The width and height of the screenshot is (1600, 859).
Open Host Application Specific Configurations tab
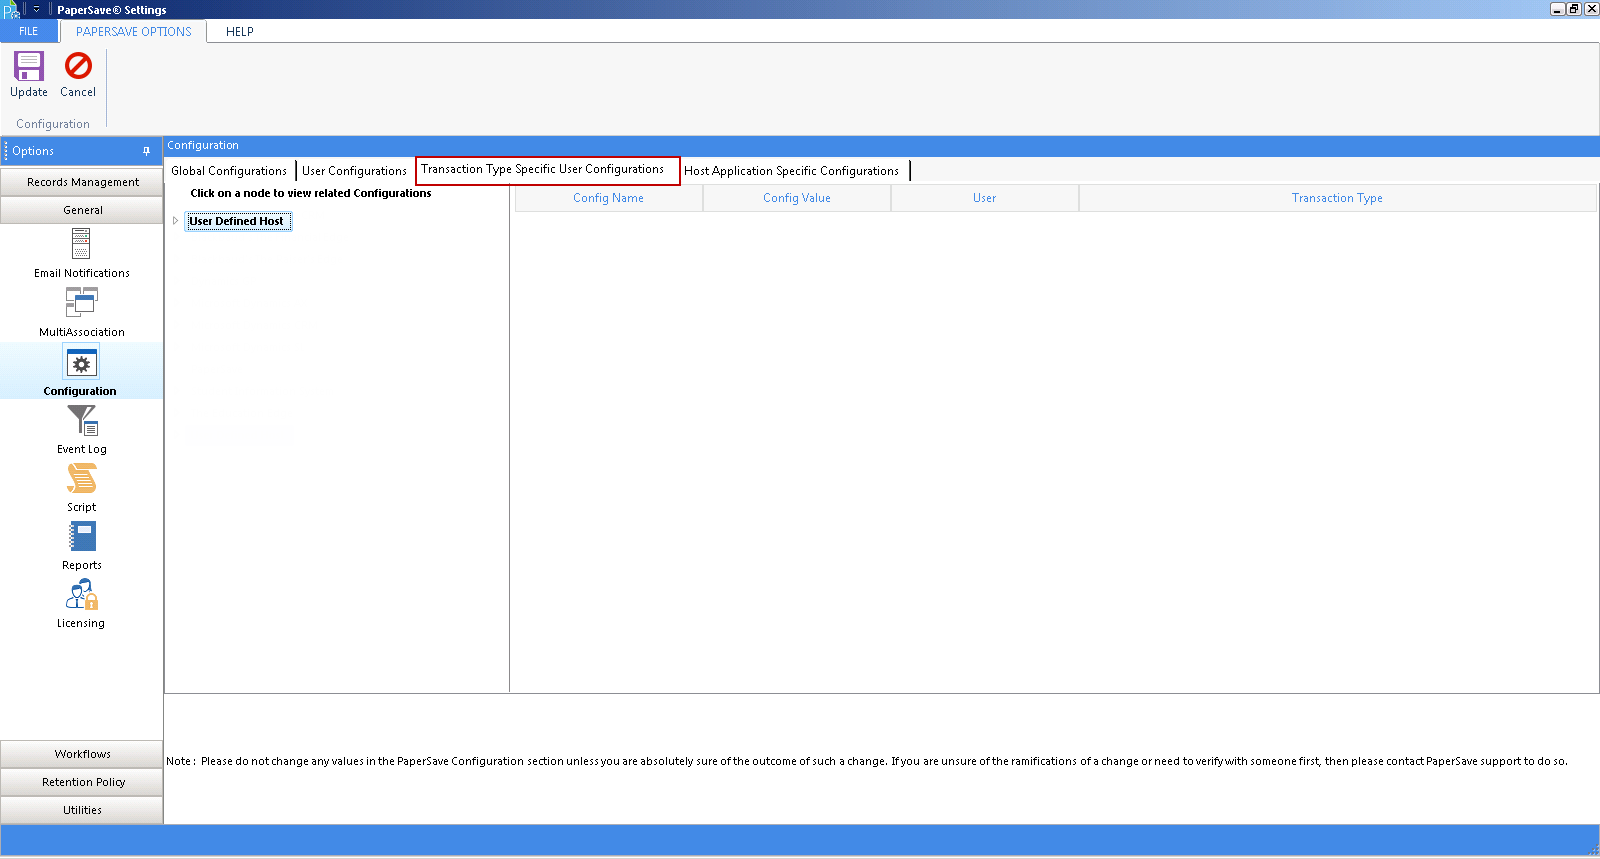click(792, 171)
